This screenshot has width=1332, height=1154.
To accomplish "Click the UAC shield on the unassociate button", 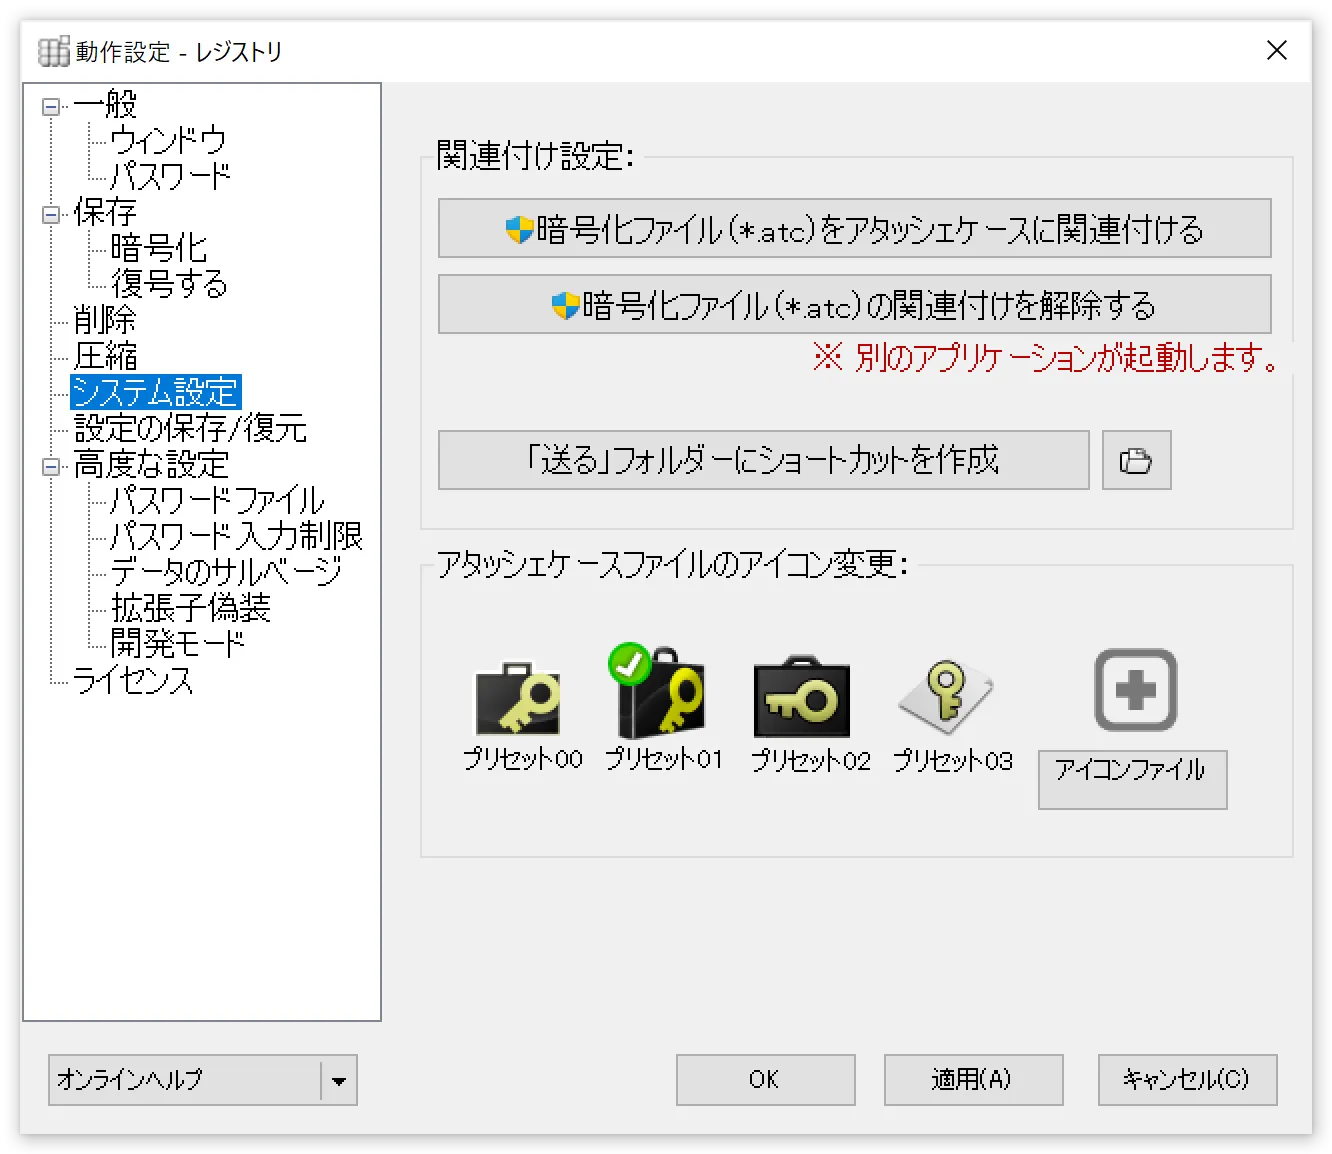I will point(564,305).
